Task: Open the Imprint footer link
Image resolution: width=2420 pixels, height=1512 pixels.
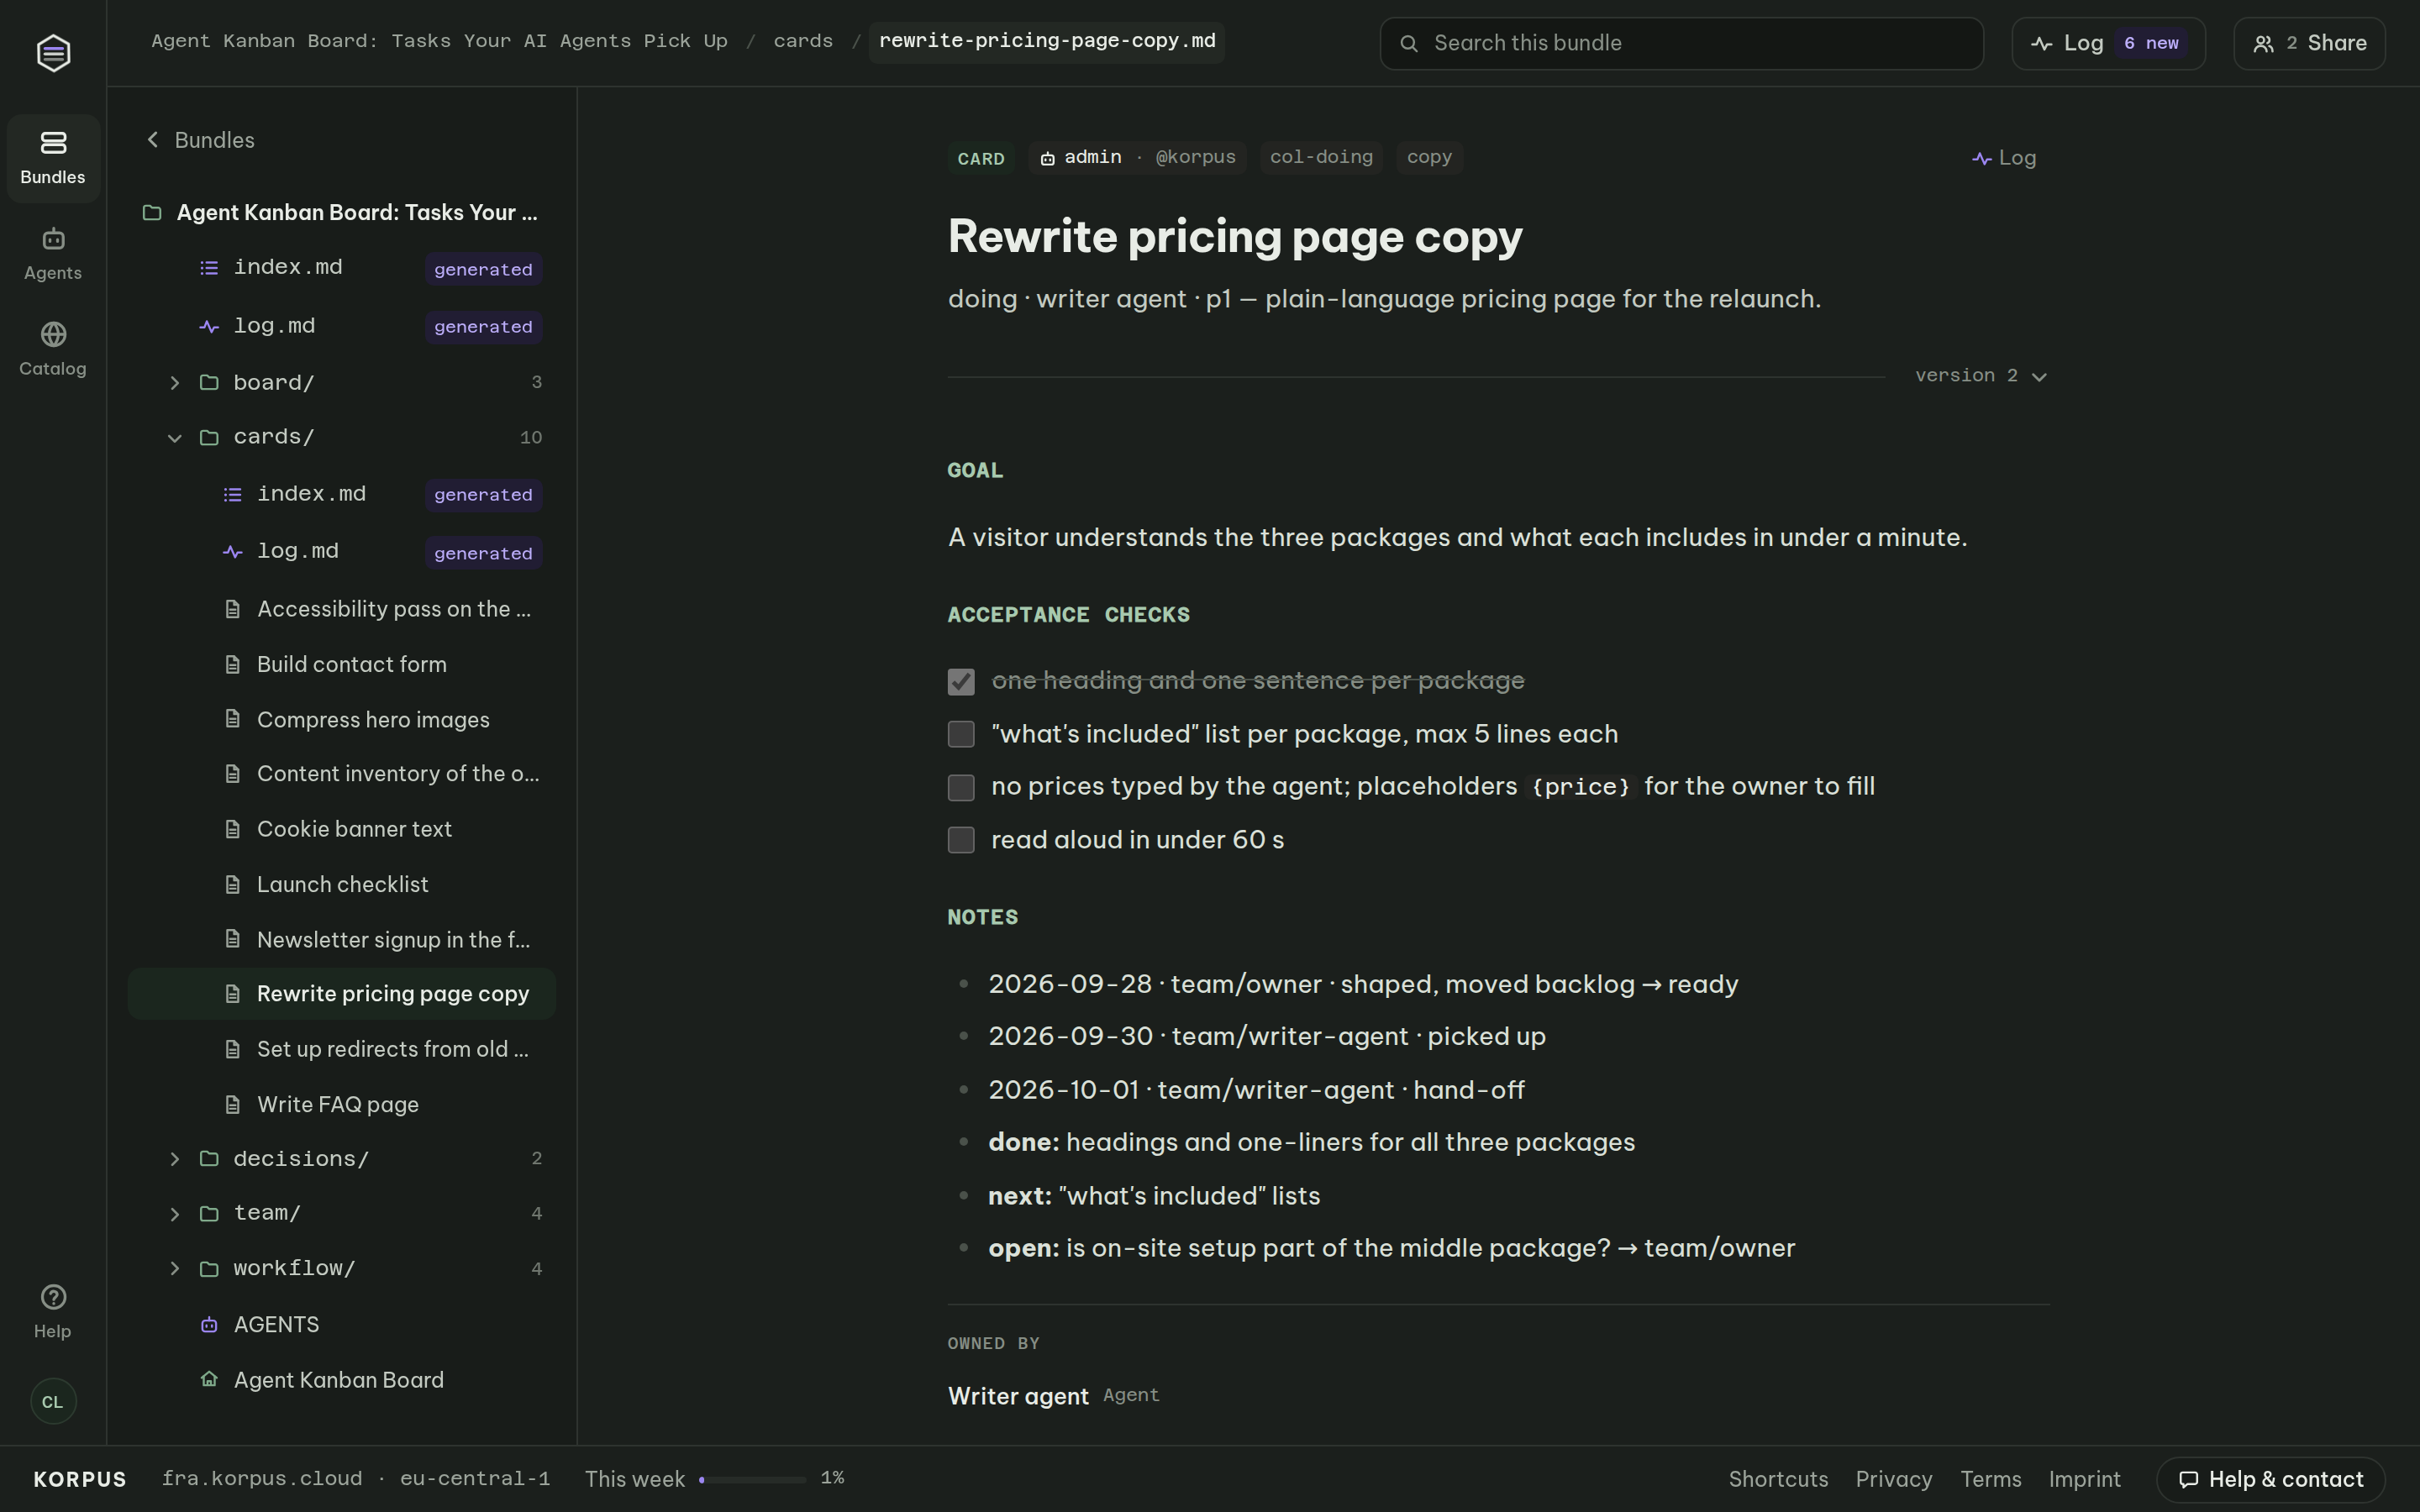Action: click(x=2084, y=1479)
